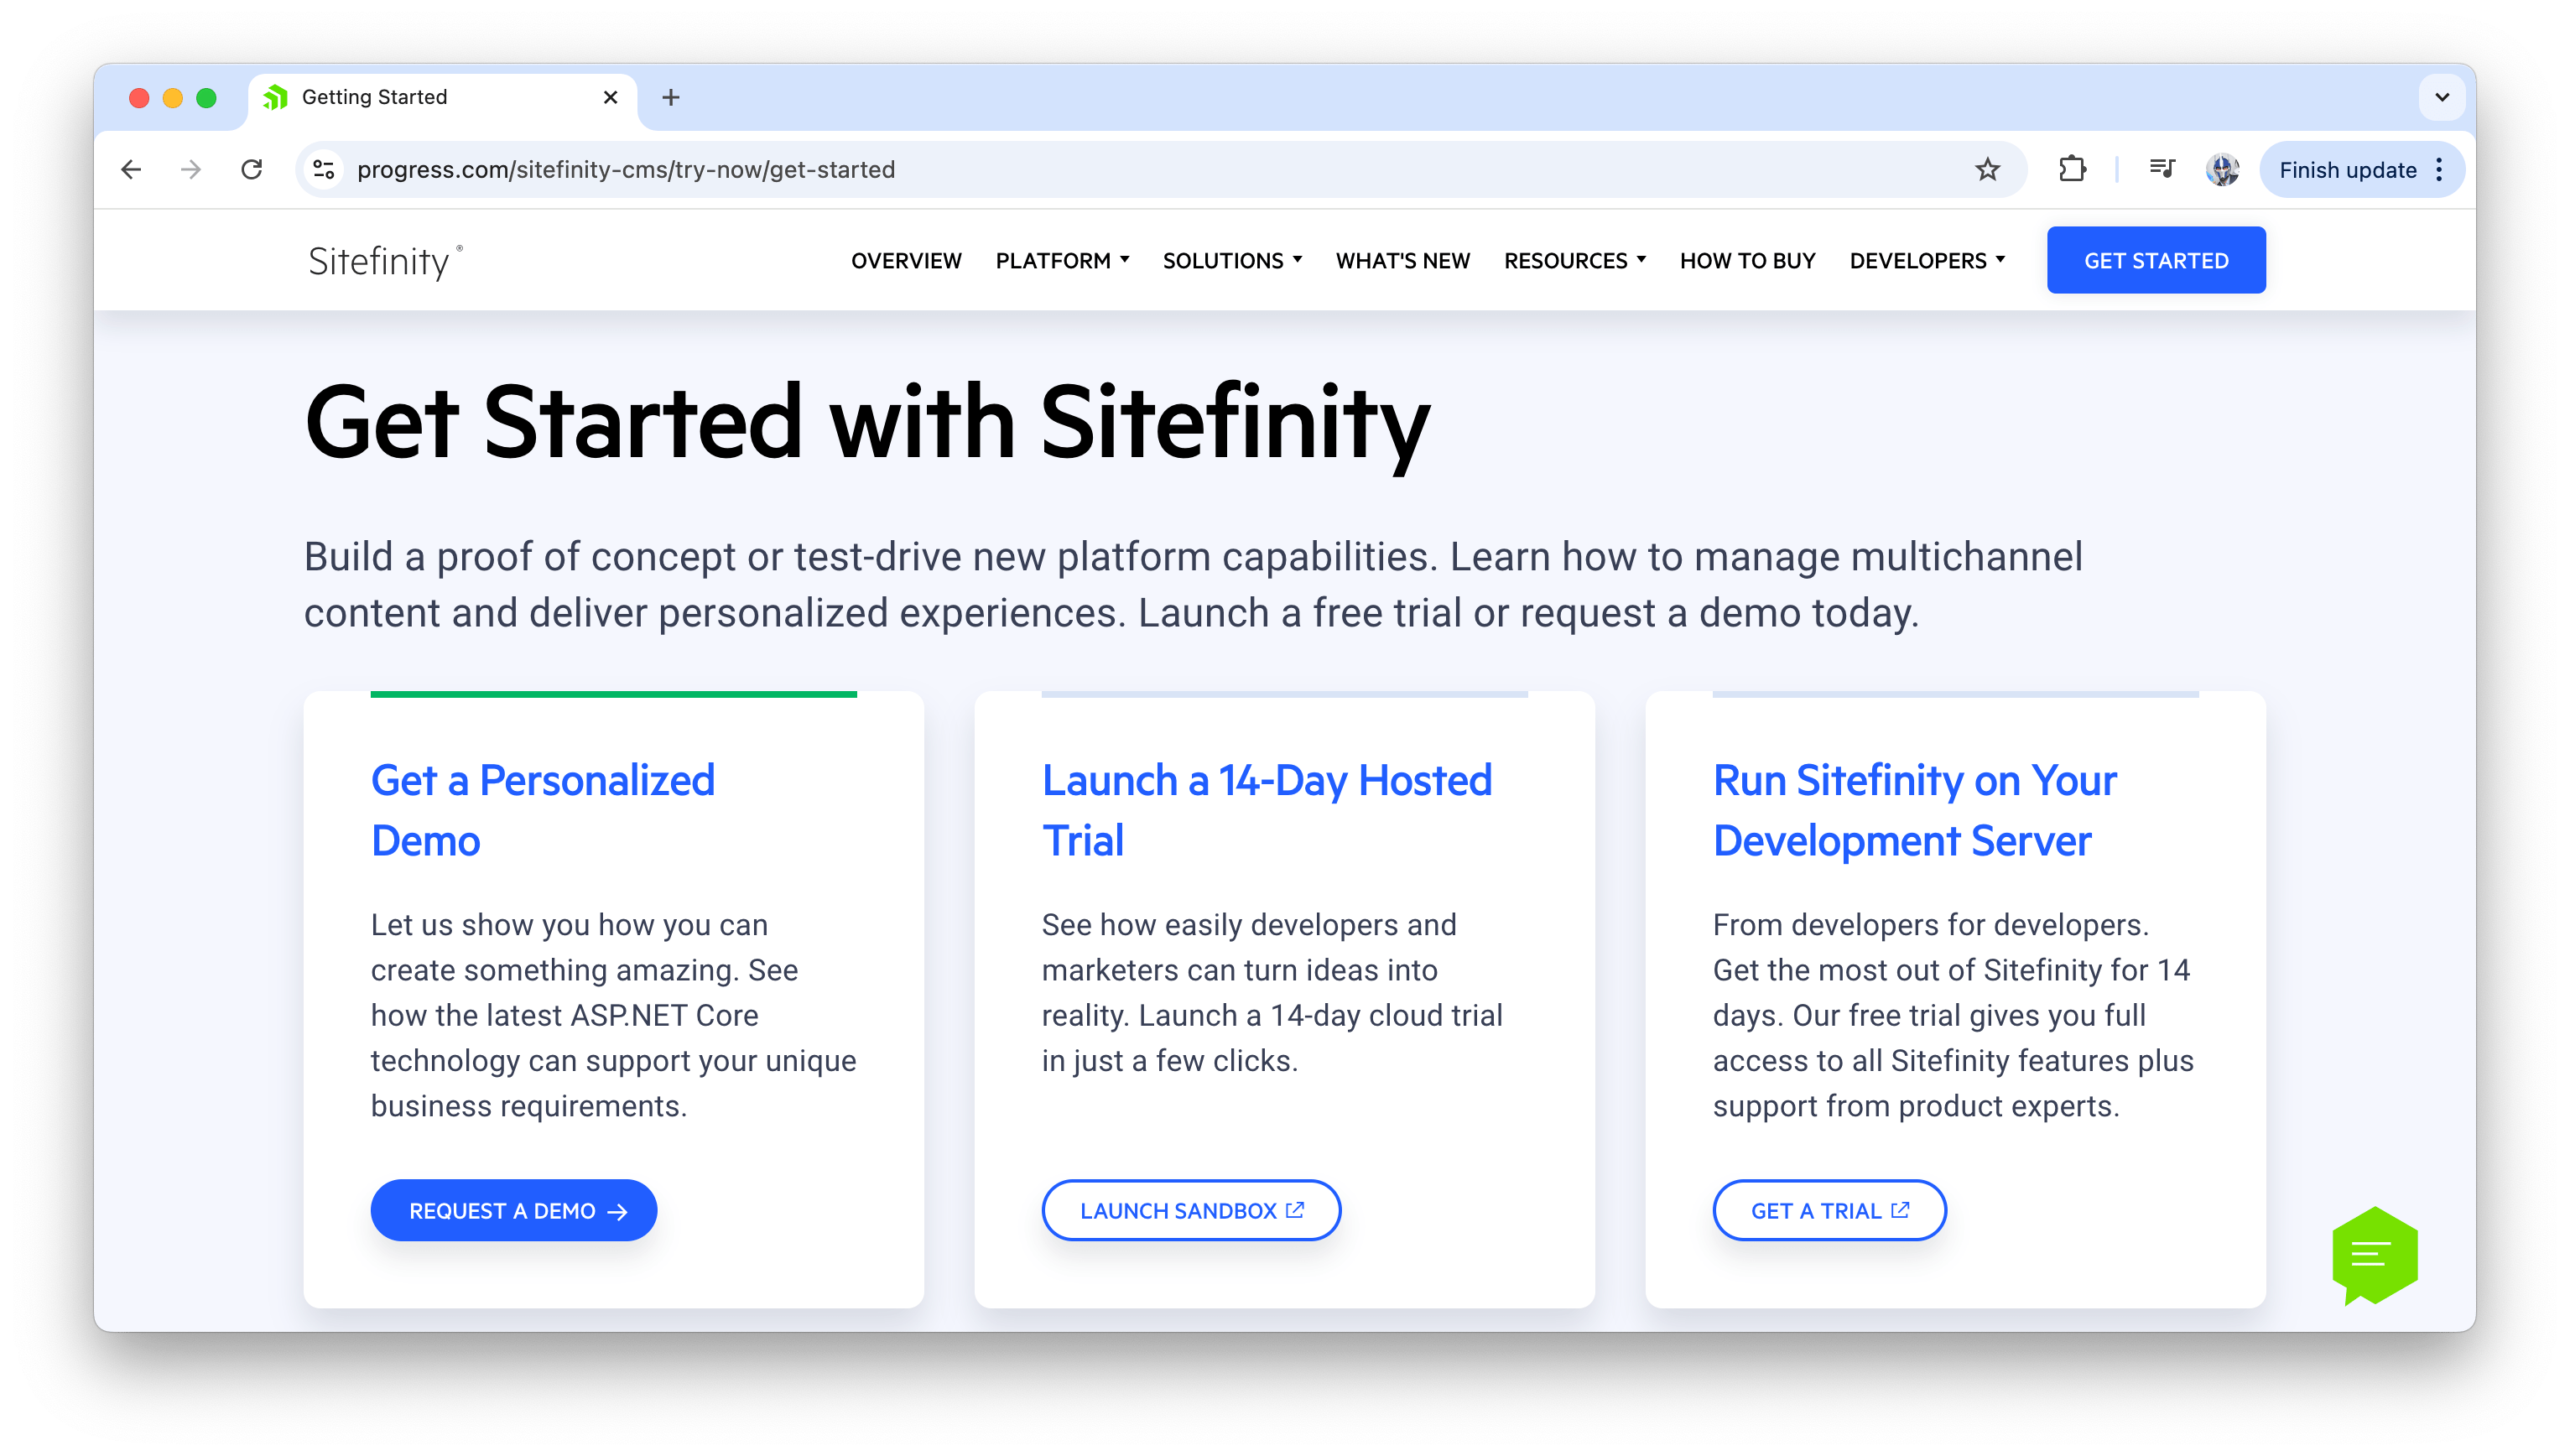Image resolution: width=2570 pixels, height=1456 pixels.
Task: Open the What's New page
Action: pyautogui.click(x=1402, y=261)
